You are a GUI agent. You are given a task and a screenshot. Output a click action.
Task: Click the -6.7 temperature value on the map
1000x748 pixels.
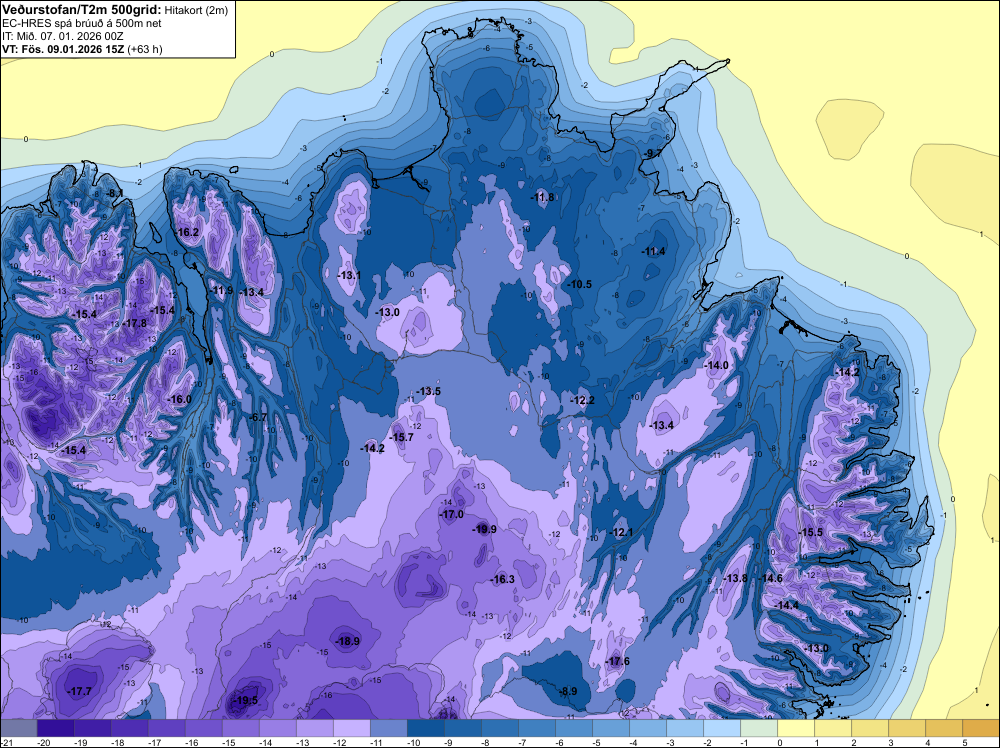(x=258, y=417)
